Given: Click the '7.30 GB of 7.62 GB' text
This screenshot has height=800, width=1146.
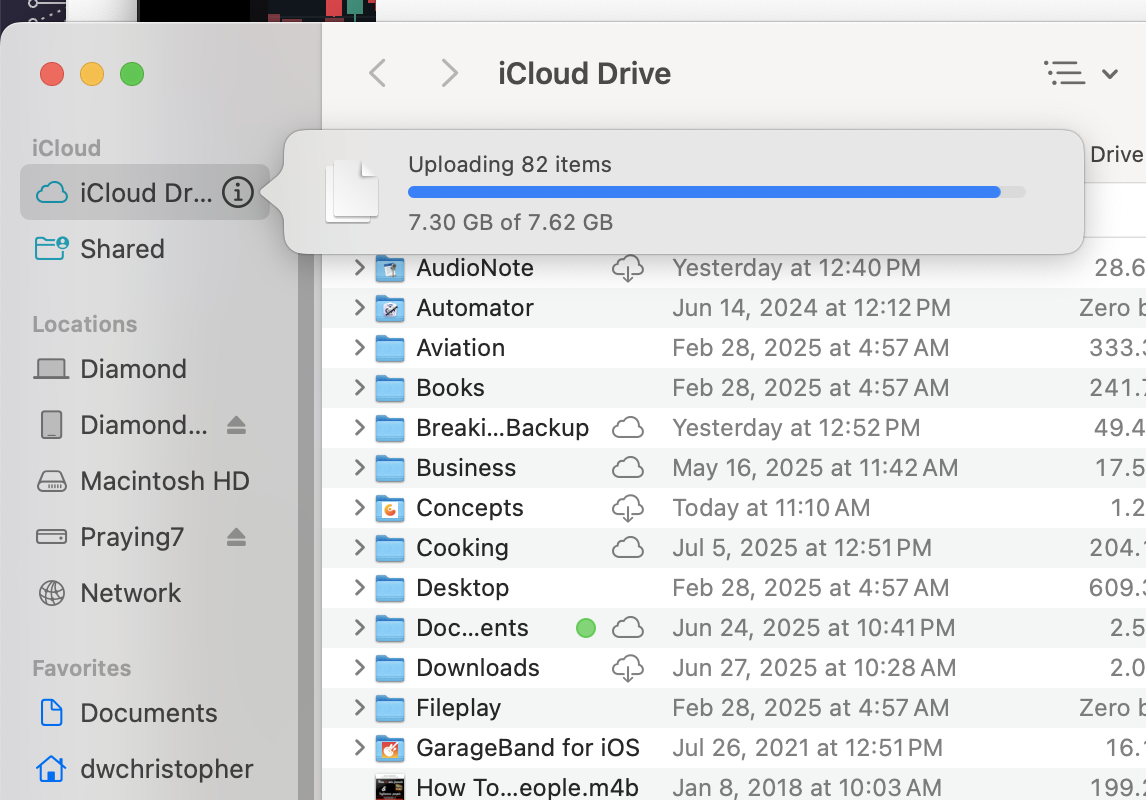Looking at the screenshot, I should tap(510, 222).
